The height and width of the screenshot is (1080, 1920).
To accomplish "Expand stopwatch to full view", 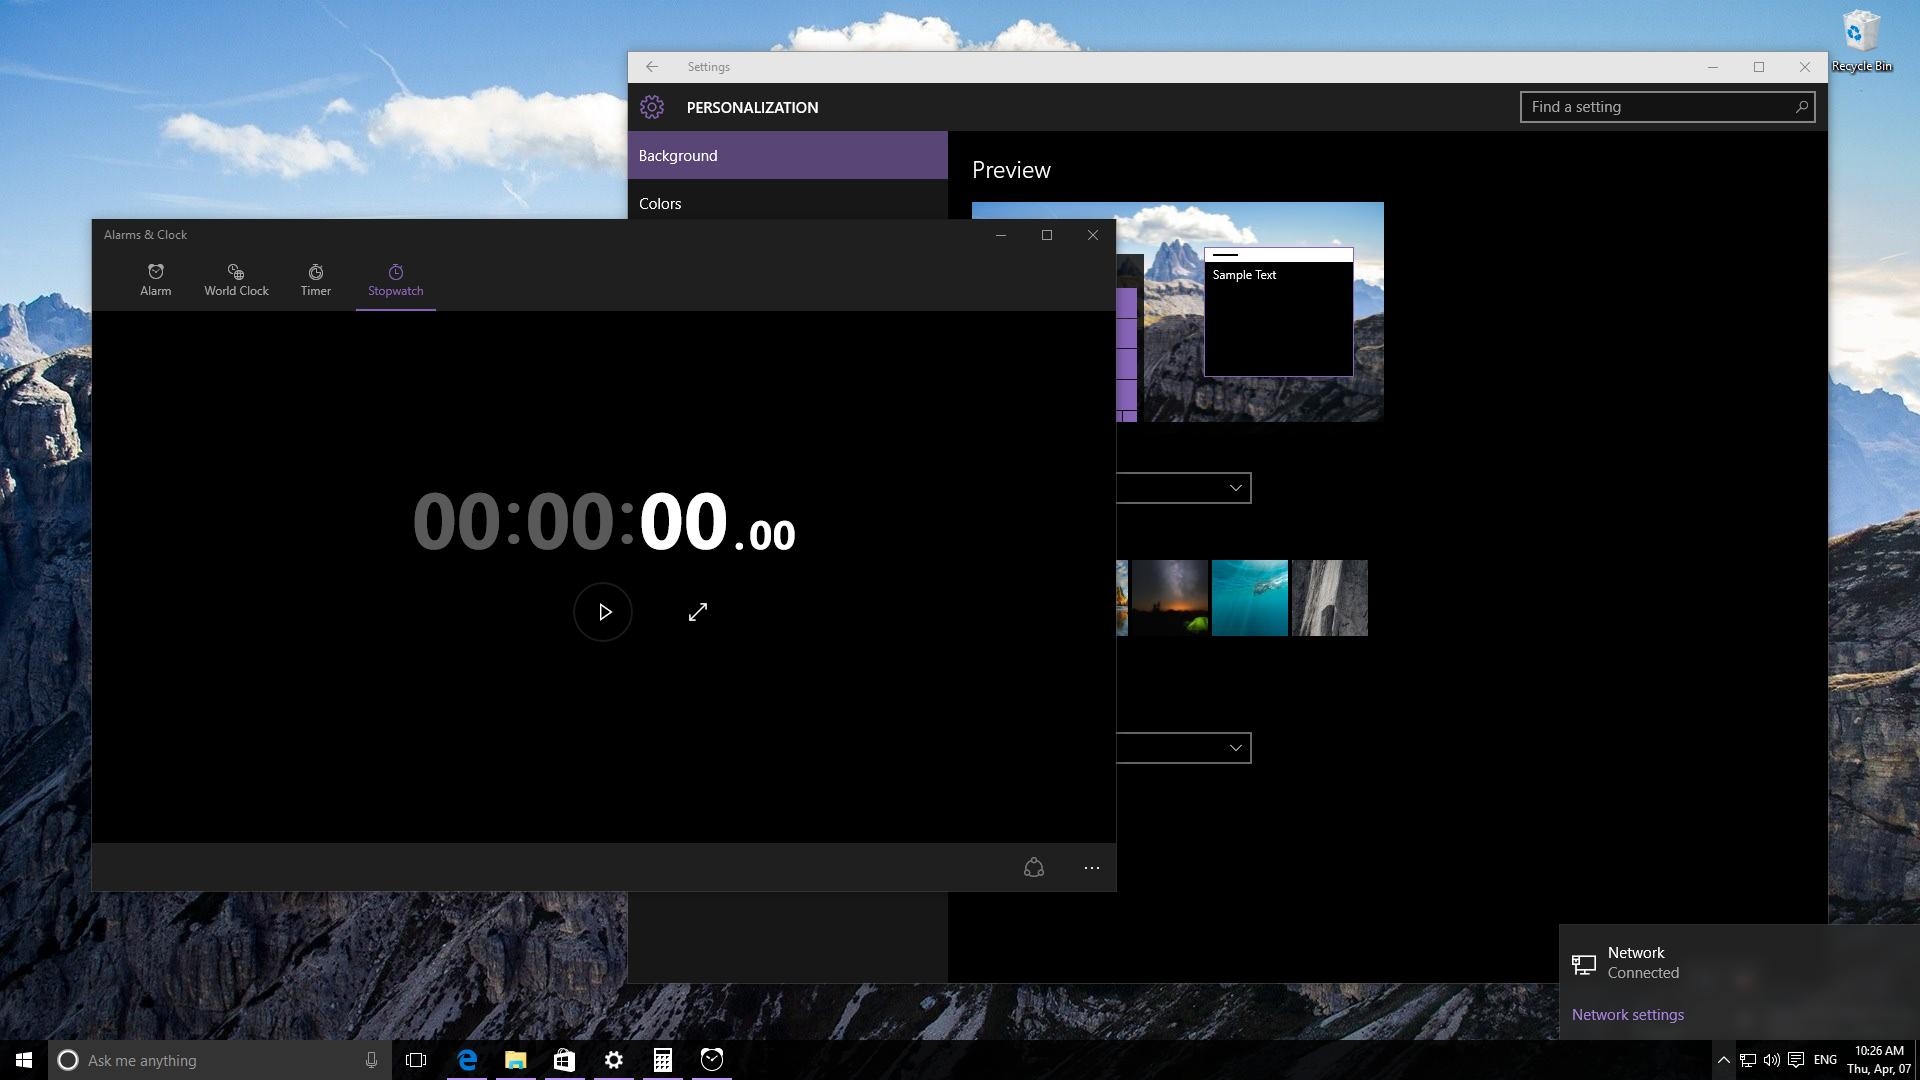I will tap(698, 612).
